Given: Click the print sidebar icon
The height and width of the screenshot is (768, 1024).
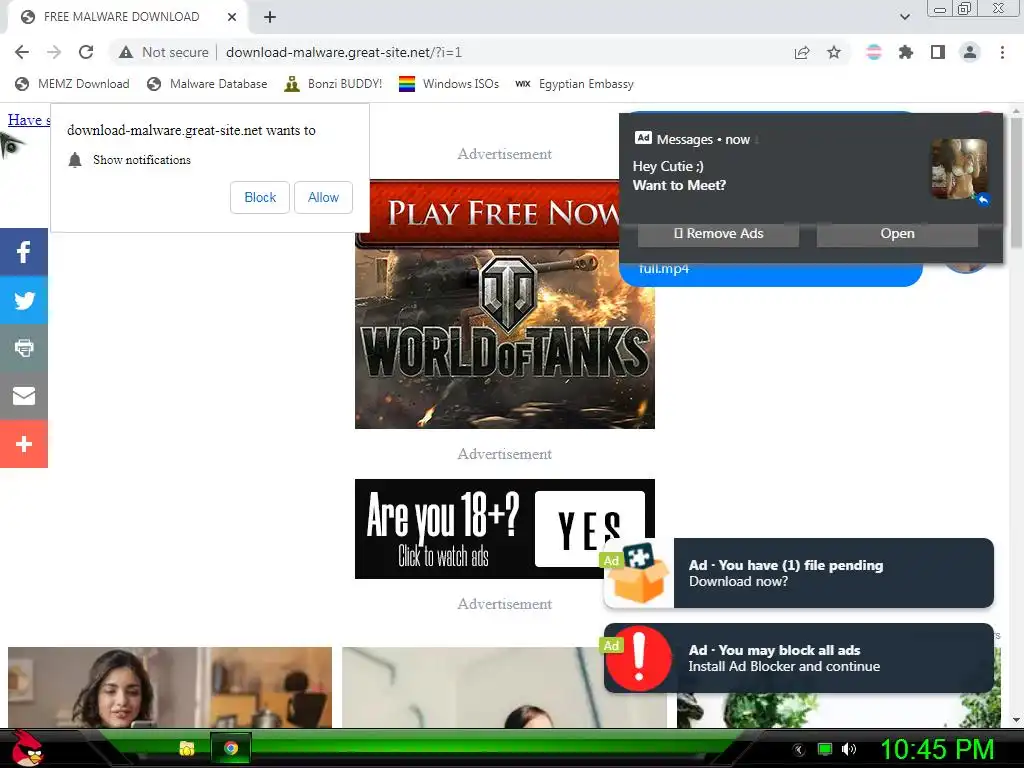Looking at the screenshot, I should click(x=24, y=348).
